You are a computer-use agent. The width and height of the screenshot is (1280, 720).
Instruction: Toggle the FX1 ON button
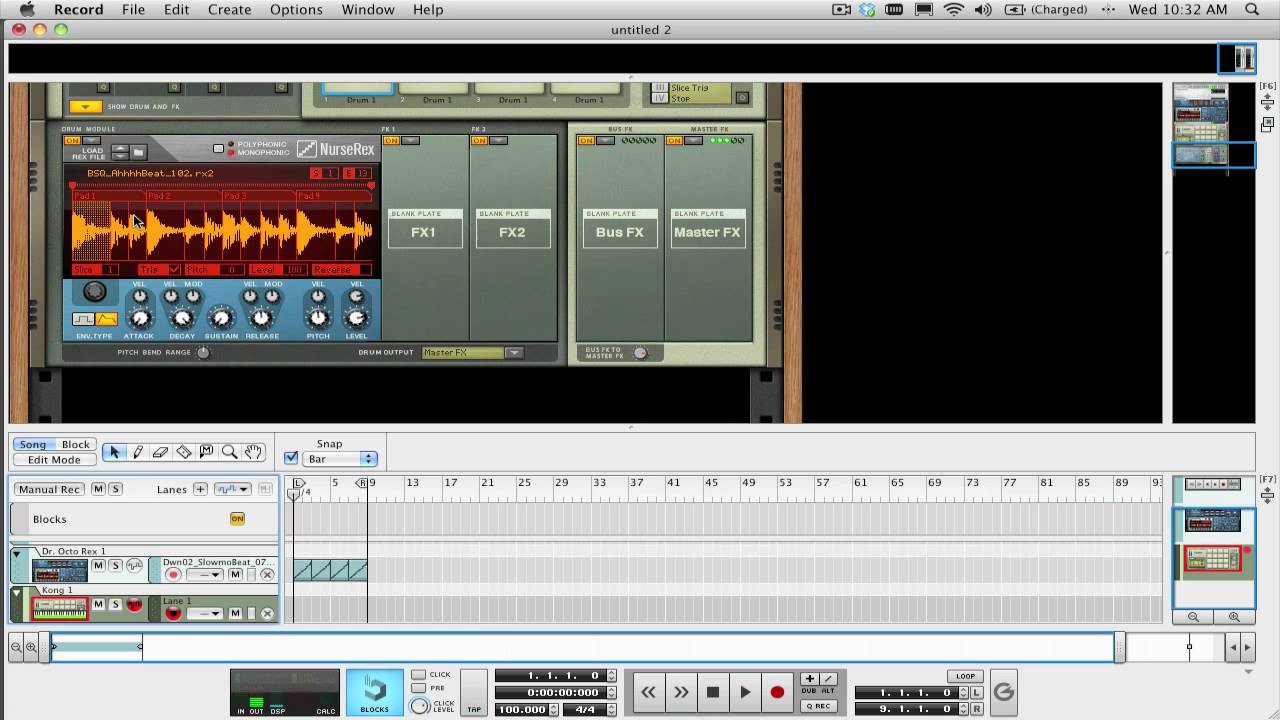pos(391,141)
